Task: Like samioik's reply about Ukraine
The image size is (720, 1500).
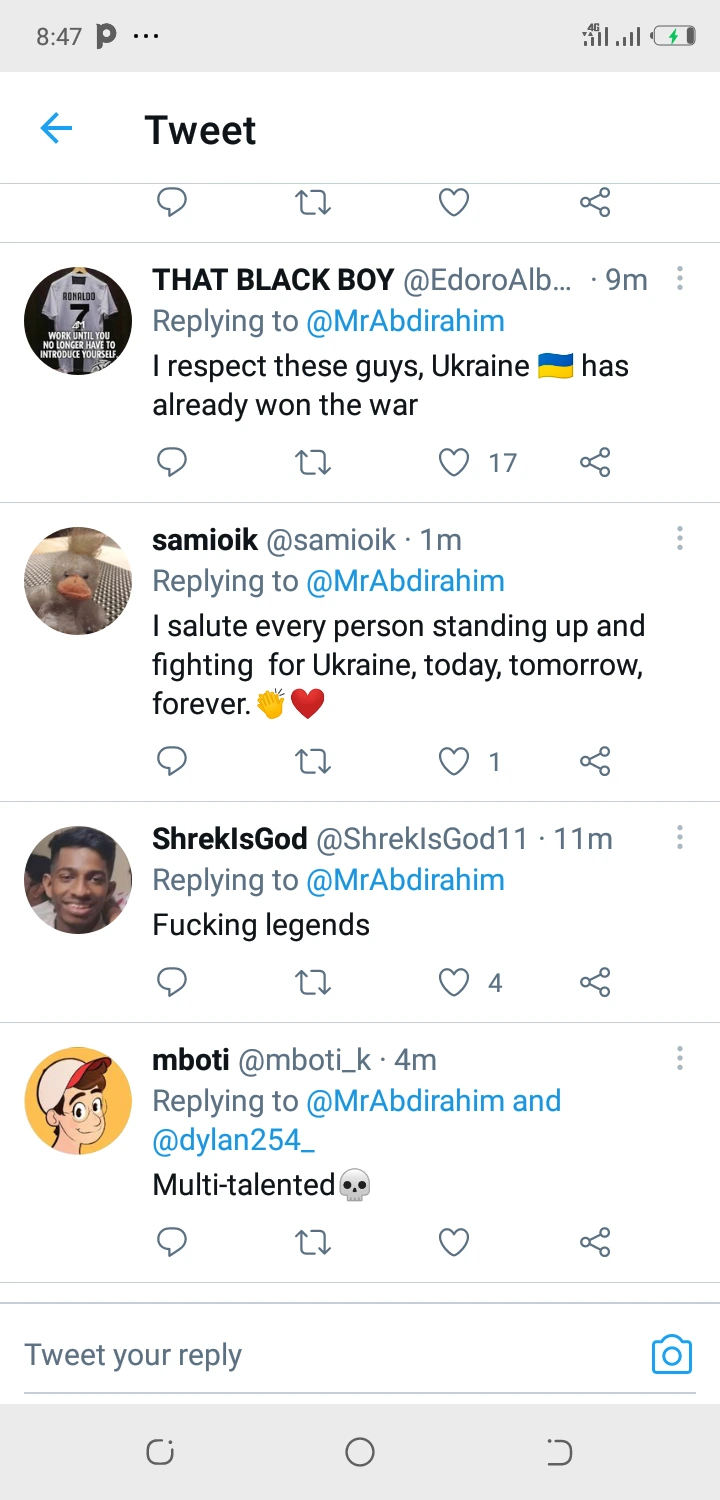Action: pos(454,762)
